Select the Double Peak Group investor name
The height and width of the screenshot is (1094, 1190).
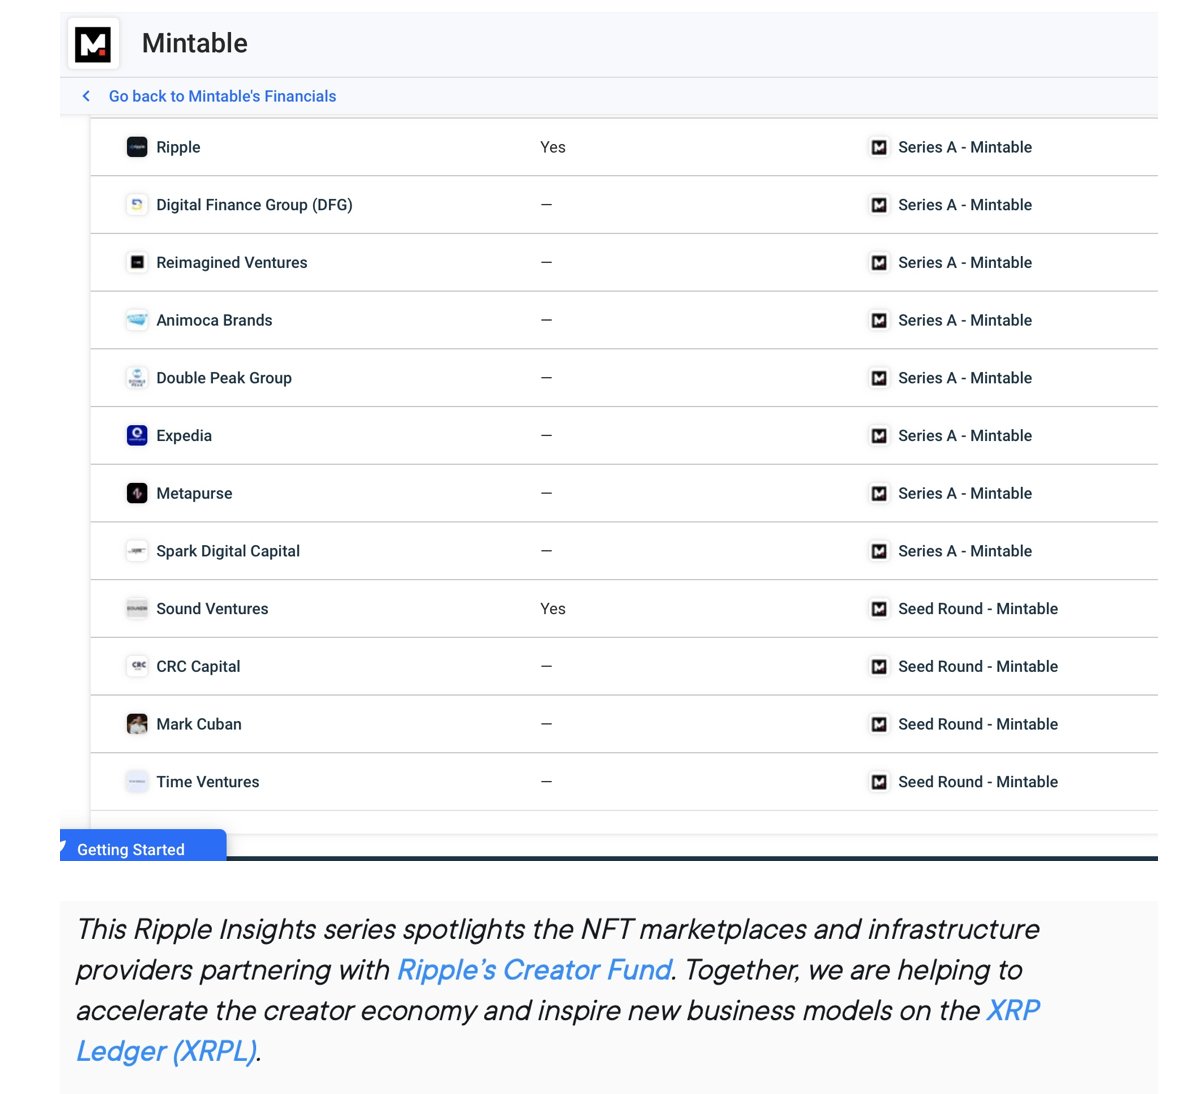coord(224,378)
